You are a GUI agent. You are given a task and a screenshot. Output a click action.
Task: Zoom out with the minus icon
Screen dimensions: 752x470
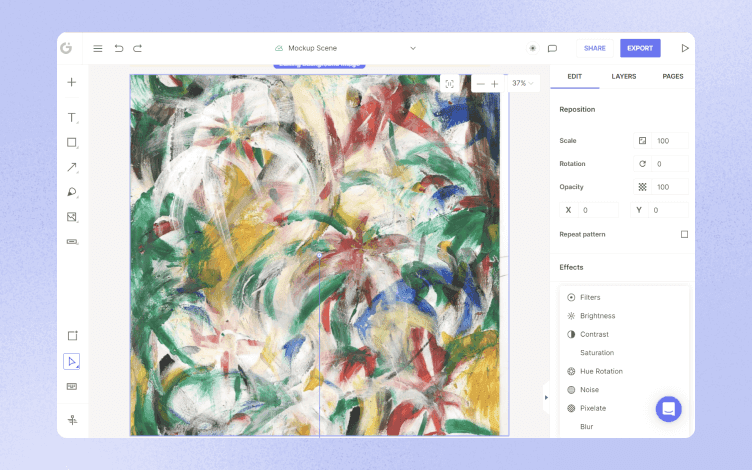coord(481,84)
